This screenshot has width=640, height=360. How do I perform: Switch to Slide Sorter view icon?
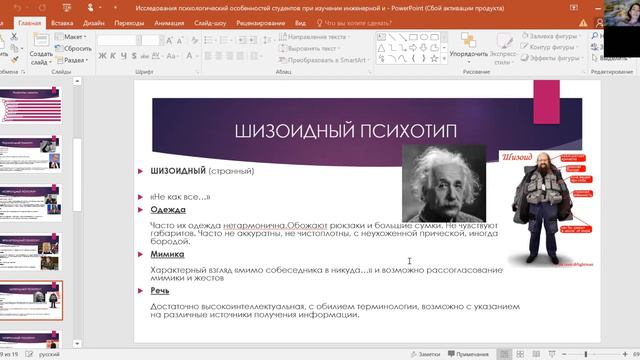coord(520,354)
